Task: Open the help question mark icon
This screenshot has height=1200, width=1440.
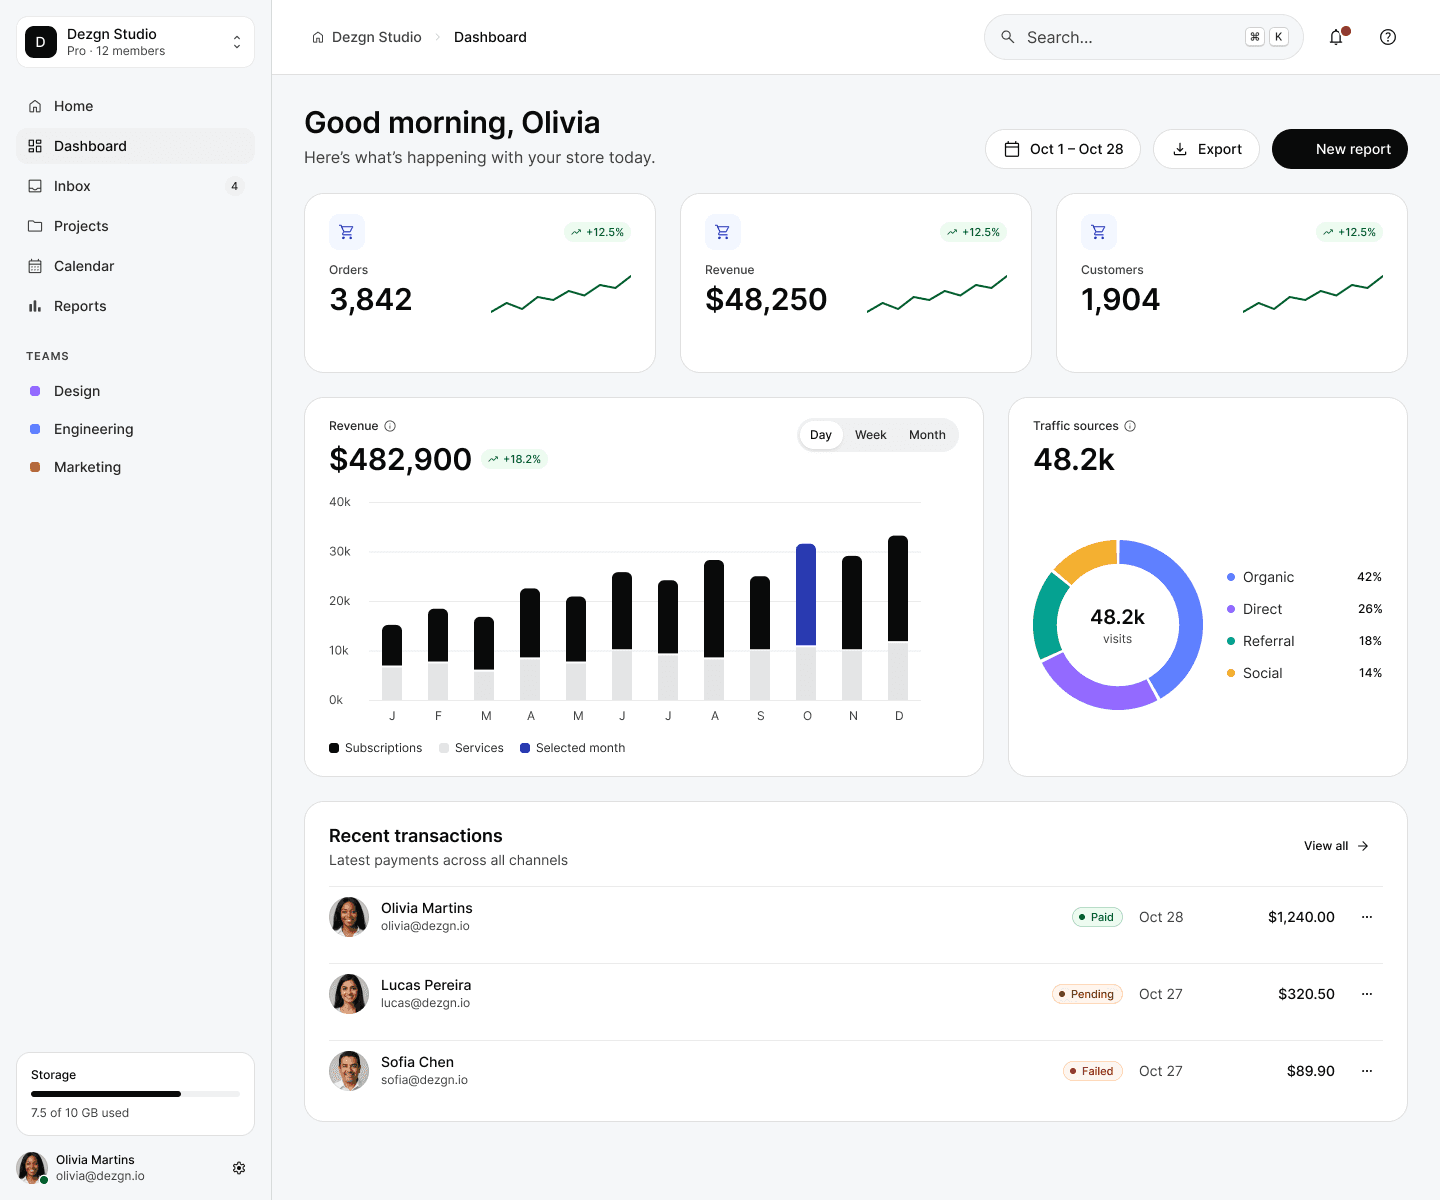Action: coord(1388,37)
